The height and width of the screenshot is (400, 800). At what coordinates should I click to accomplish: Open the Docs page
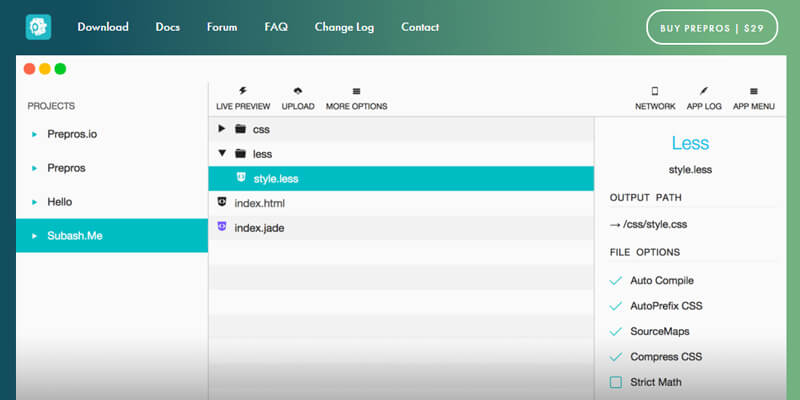[167, 27]
